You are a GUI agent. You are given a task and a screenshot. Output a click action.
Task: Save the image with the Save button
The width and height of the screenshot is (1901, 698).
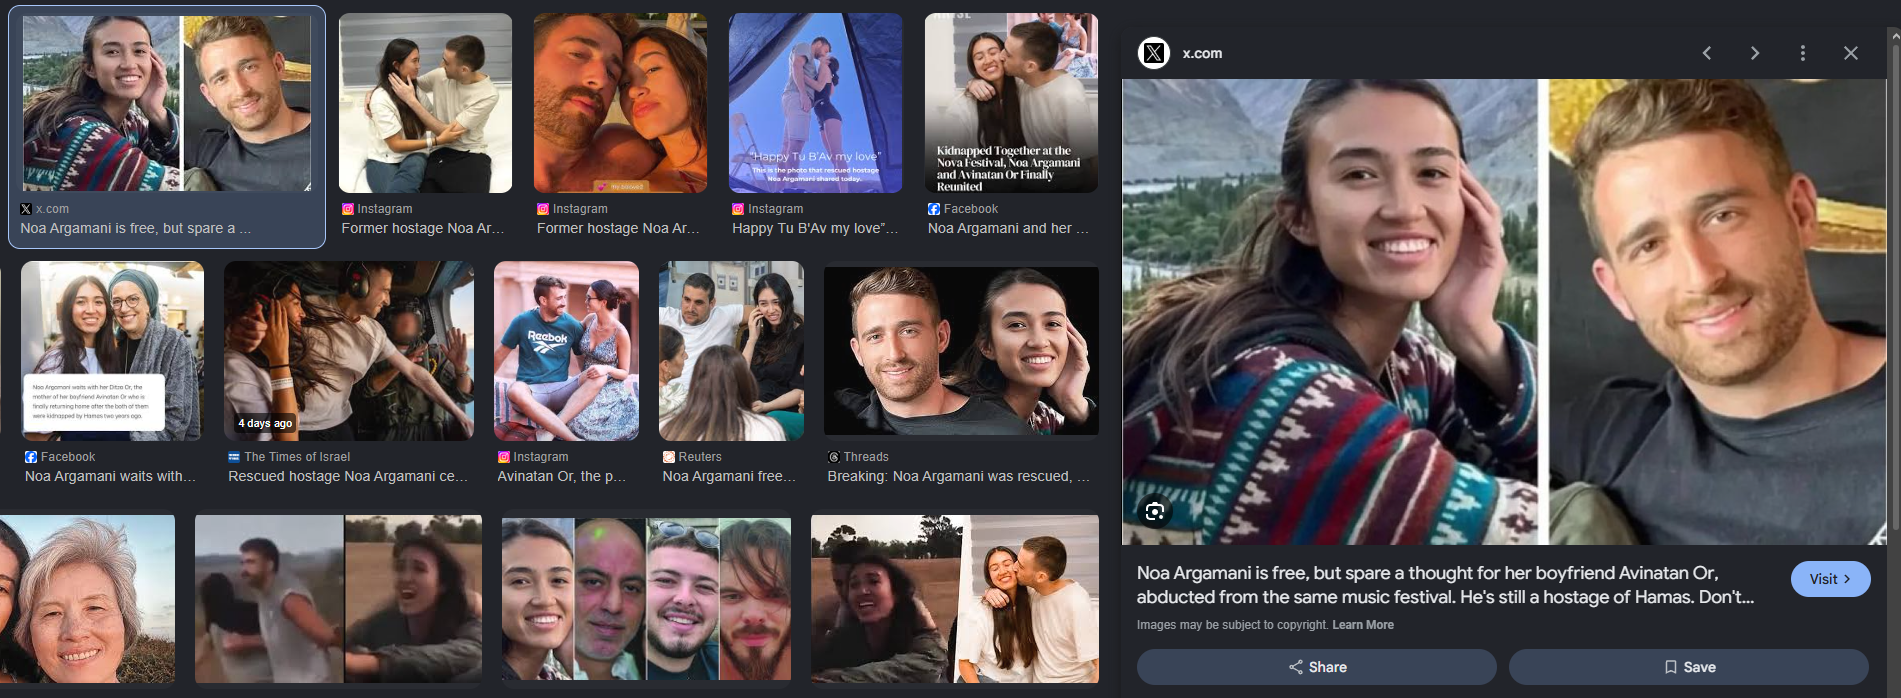point(1689,667)
